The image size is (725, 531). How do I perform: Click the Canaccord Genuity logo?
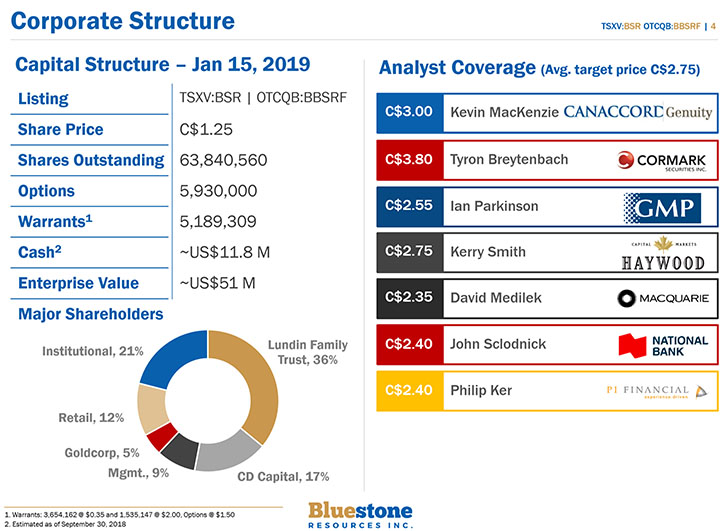tap(638, 112)
